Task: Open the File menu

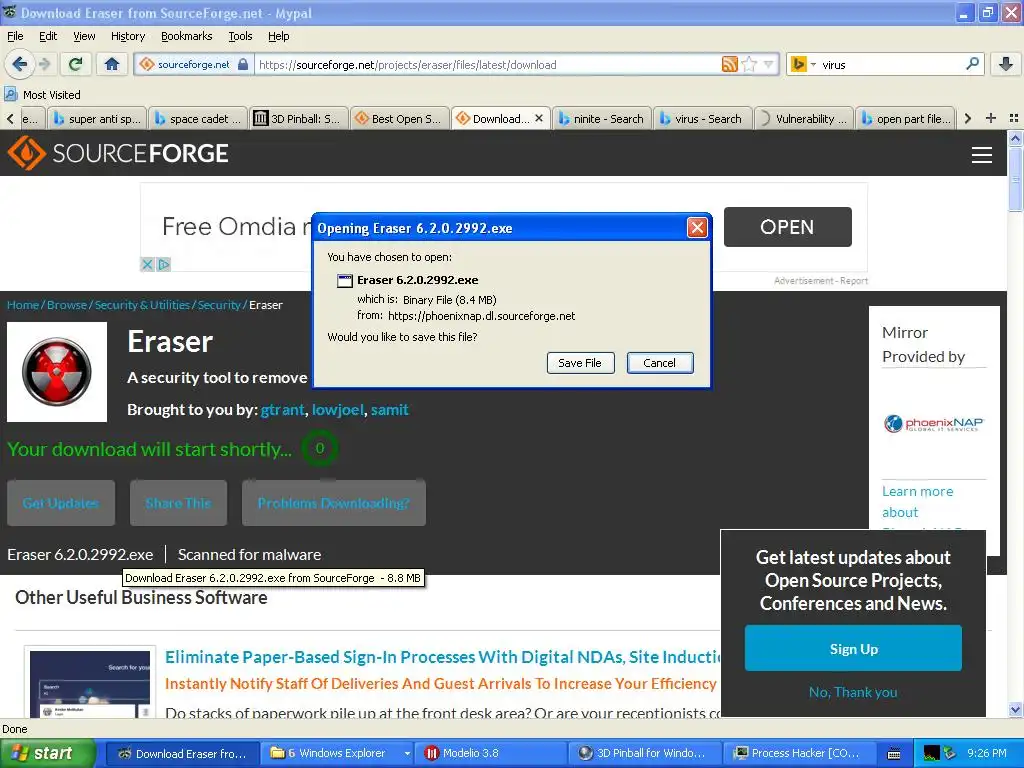Action: (15, 36)
